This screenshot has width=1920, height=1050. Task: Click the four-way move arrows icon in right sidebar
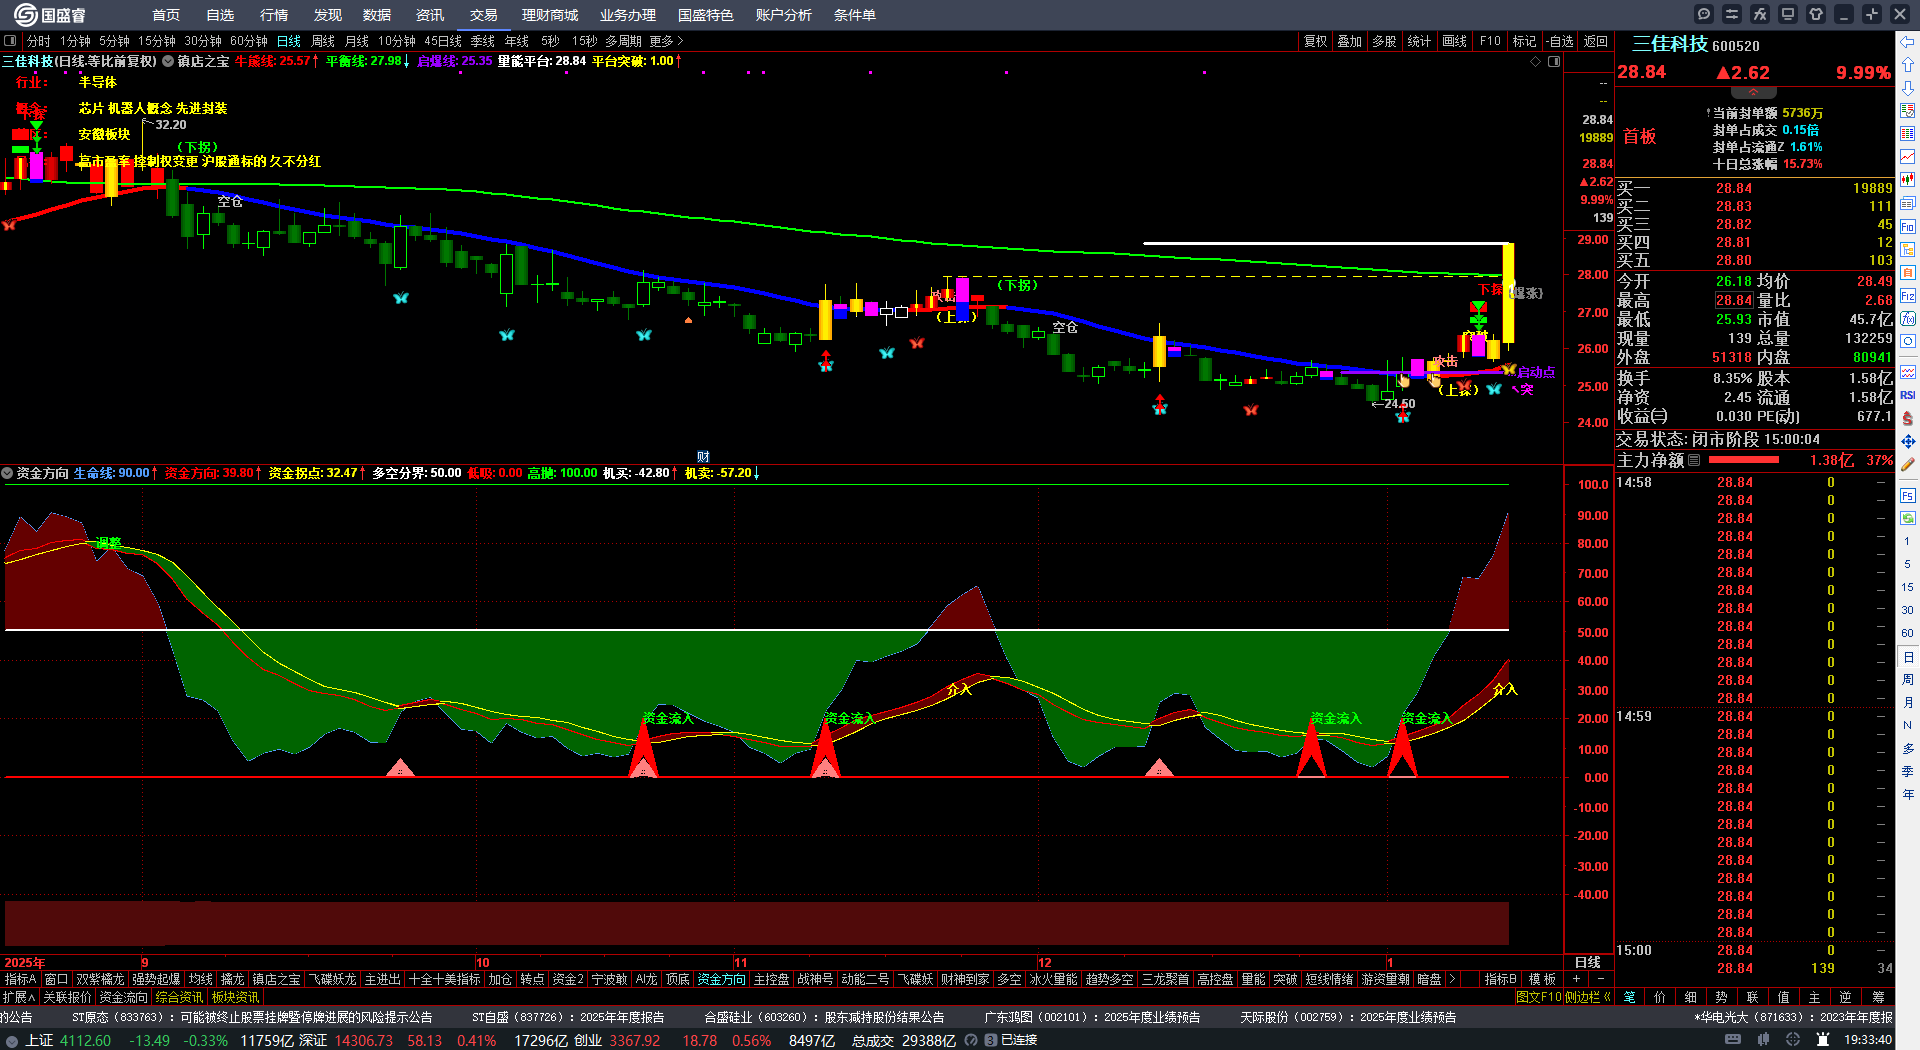1907,441
